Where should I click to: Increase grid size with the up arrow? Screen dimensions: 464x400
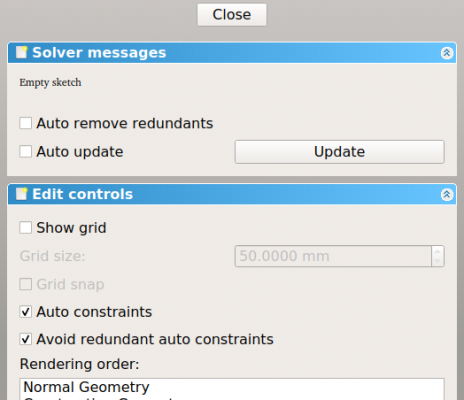(438, 251)
